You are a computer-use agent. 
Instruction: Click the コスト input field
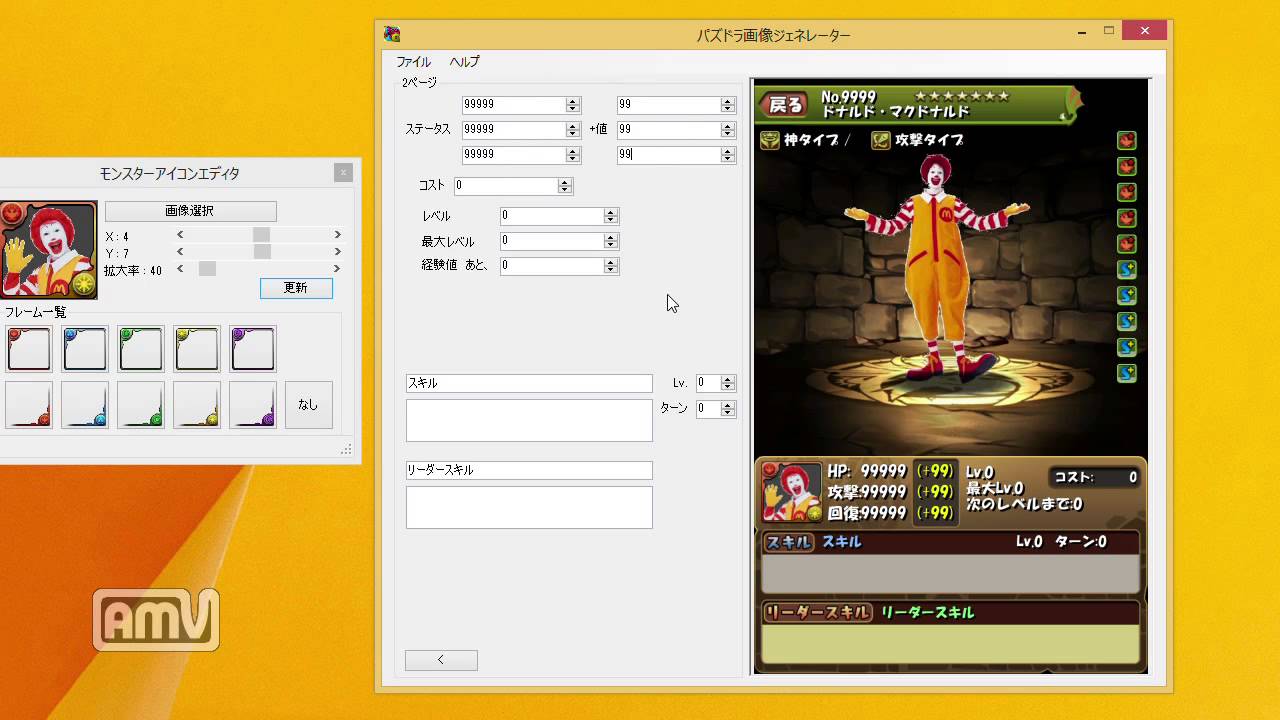click(x=506, y=186)
